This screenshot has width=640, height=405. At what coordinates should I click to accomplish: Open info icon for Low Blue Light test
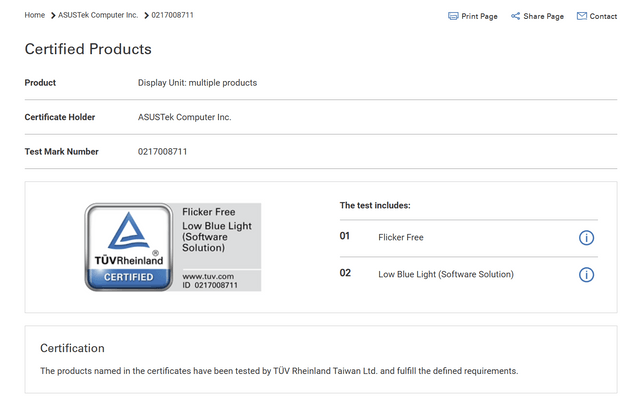587,275
